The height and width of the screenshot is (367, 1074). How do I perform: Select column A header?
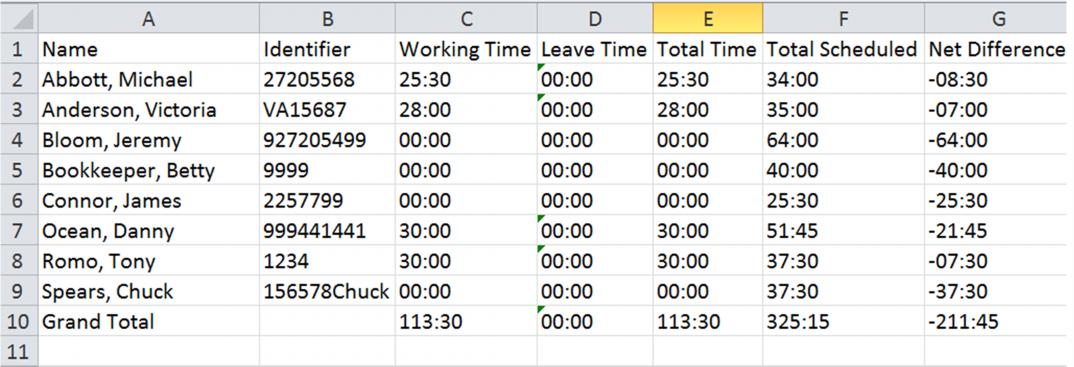(148, 18)
